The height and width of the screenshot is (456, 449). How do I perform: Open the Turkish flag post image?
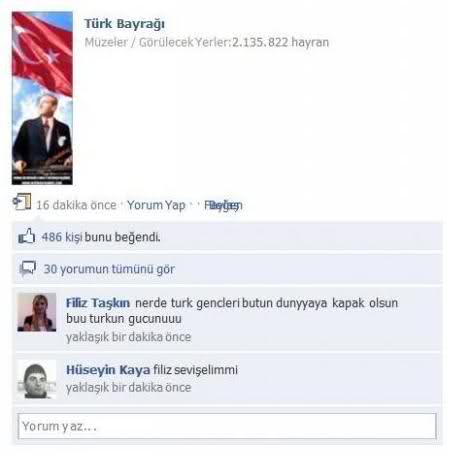[42, 98]
